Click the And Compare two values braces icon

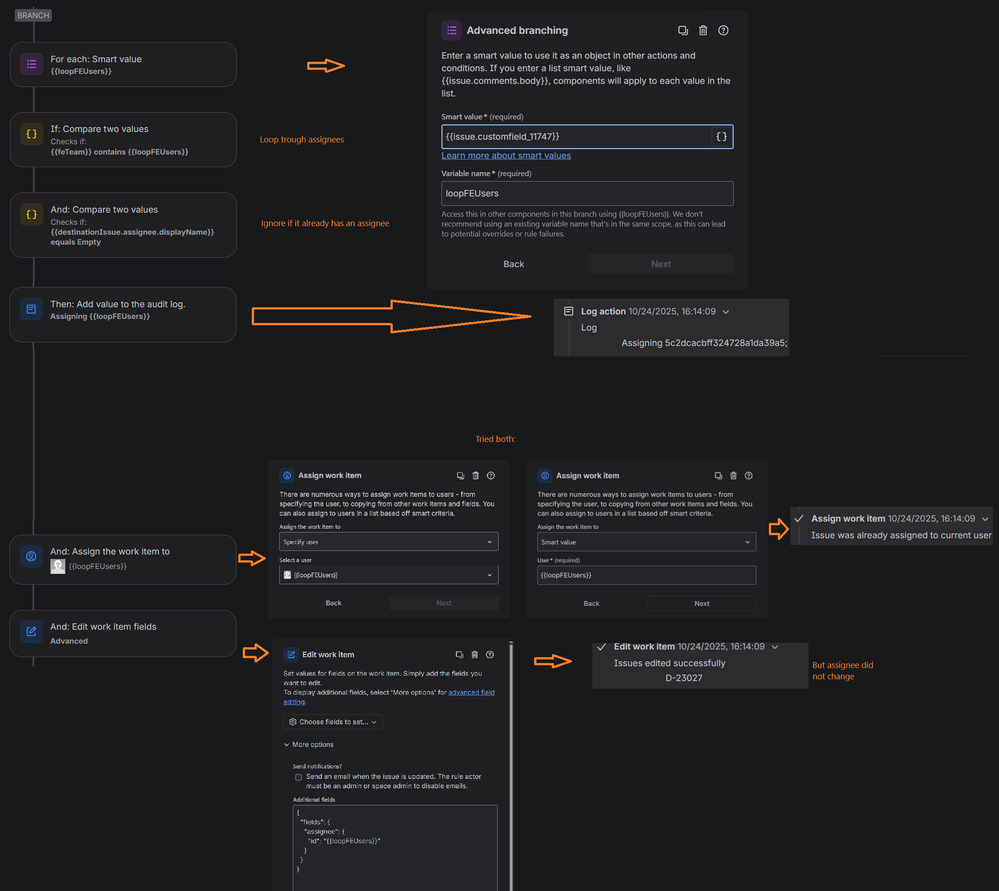click(x=31, y=215)
